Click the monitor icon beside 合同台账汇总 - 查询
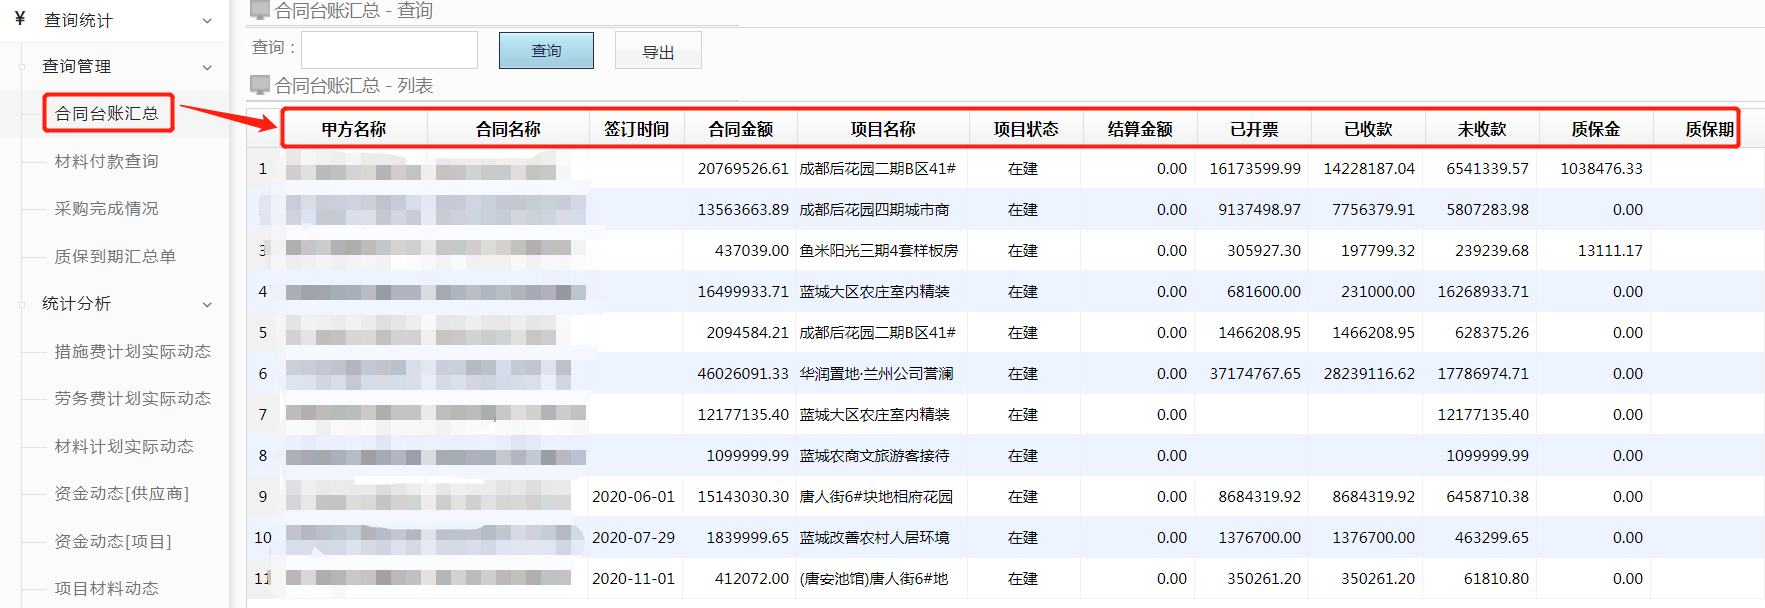The height and width of the screenshot is (608, 1765). click(260, 10)
